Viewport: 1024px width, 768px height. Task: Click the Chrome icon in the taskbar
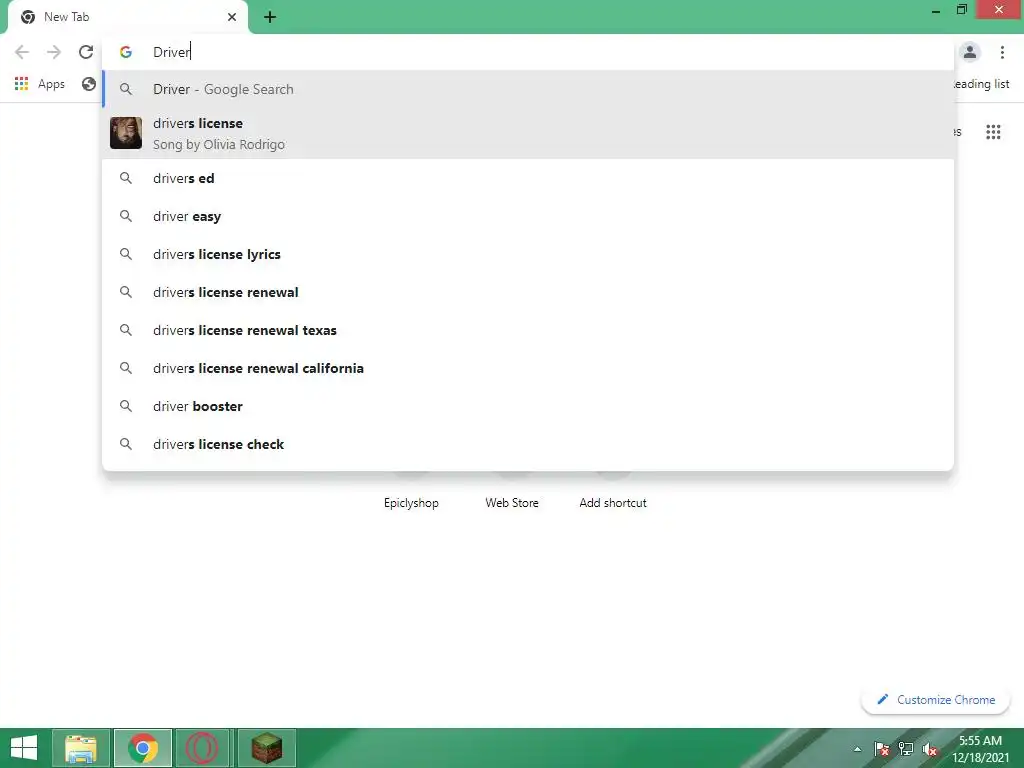(x=143, y=748)
